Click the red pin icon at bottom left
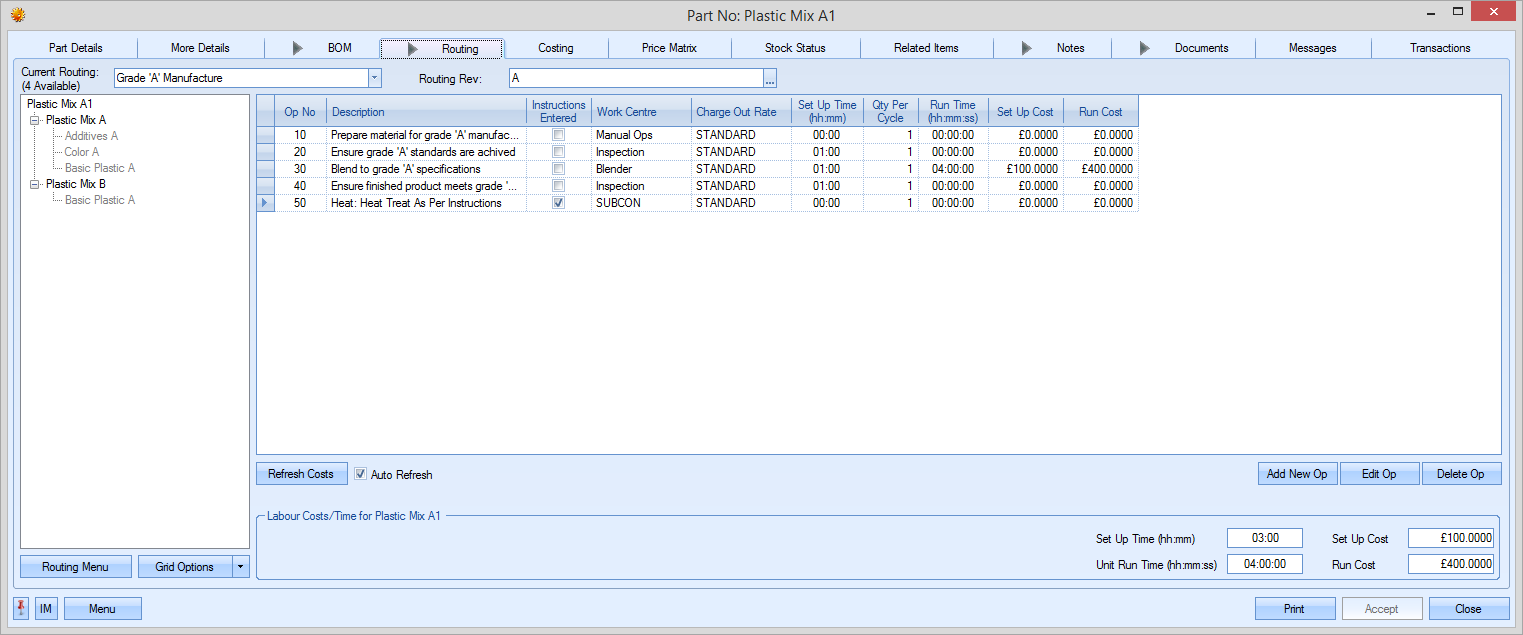Image resolution: width=1523 pixels, height=635 pixels. click(x=22, y=608)
